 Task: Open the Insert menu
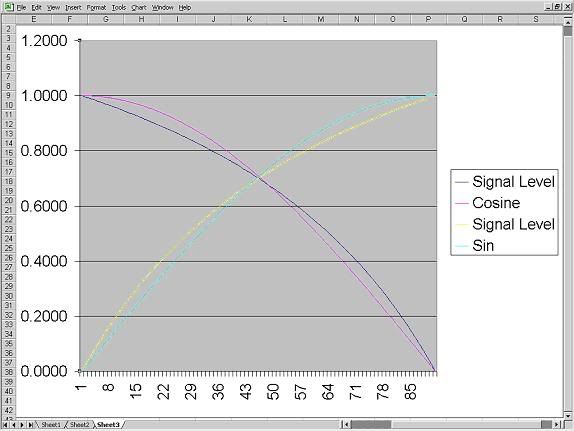point(73,7)
